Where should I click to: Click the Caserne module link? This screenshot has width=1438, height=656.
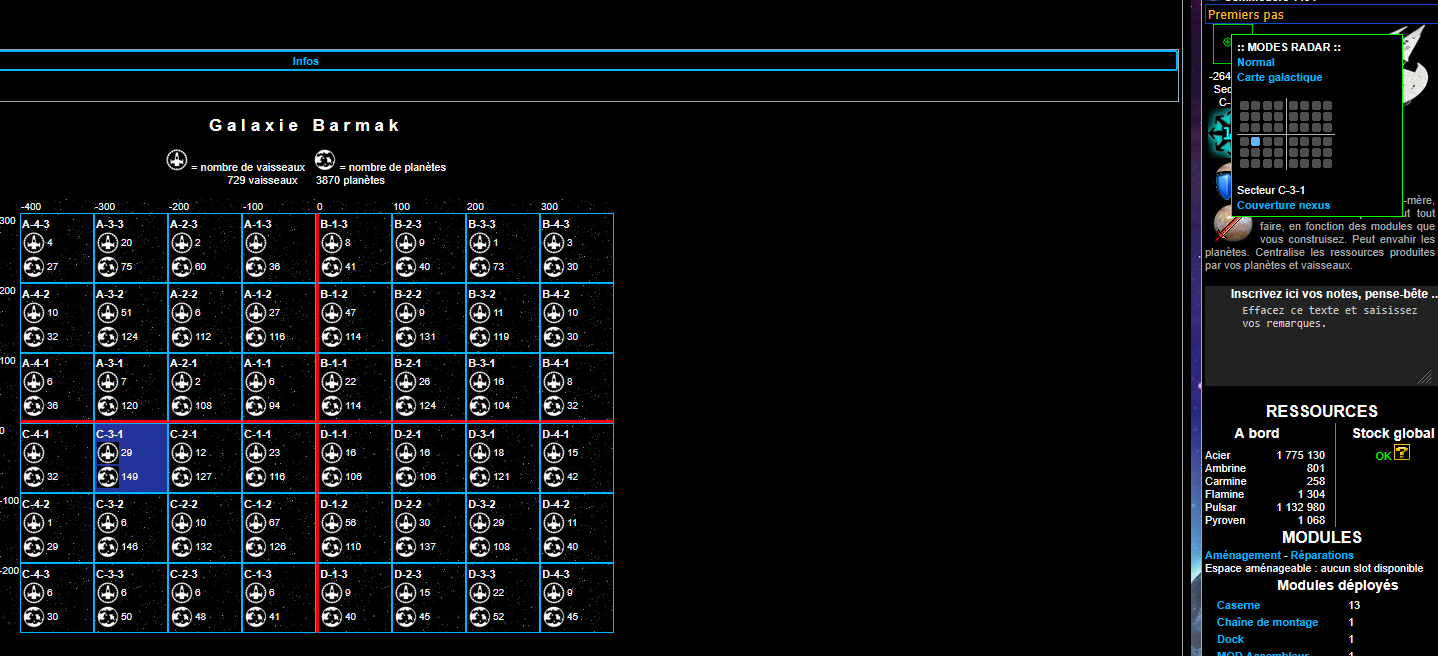pos(1238,605)
